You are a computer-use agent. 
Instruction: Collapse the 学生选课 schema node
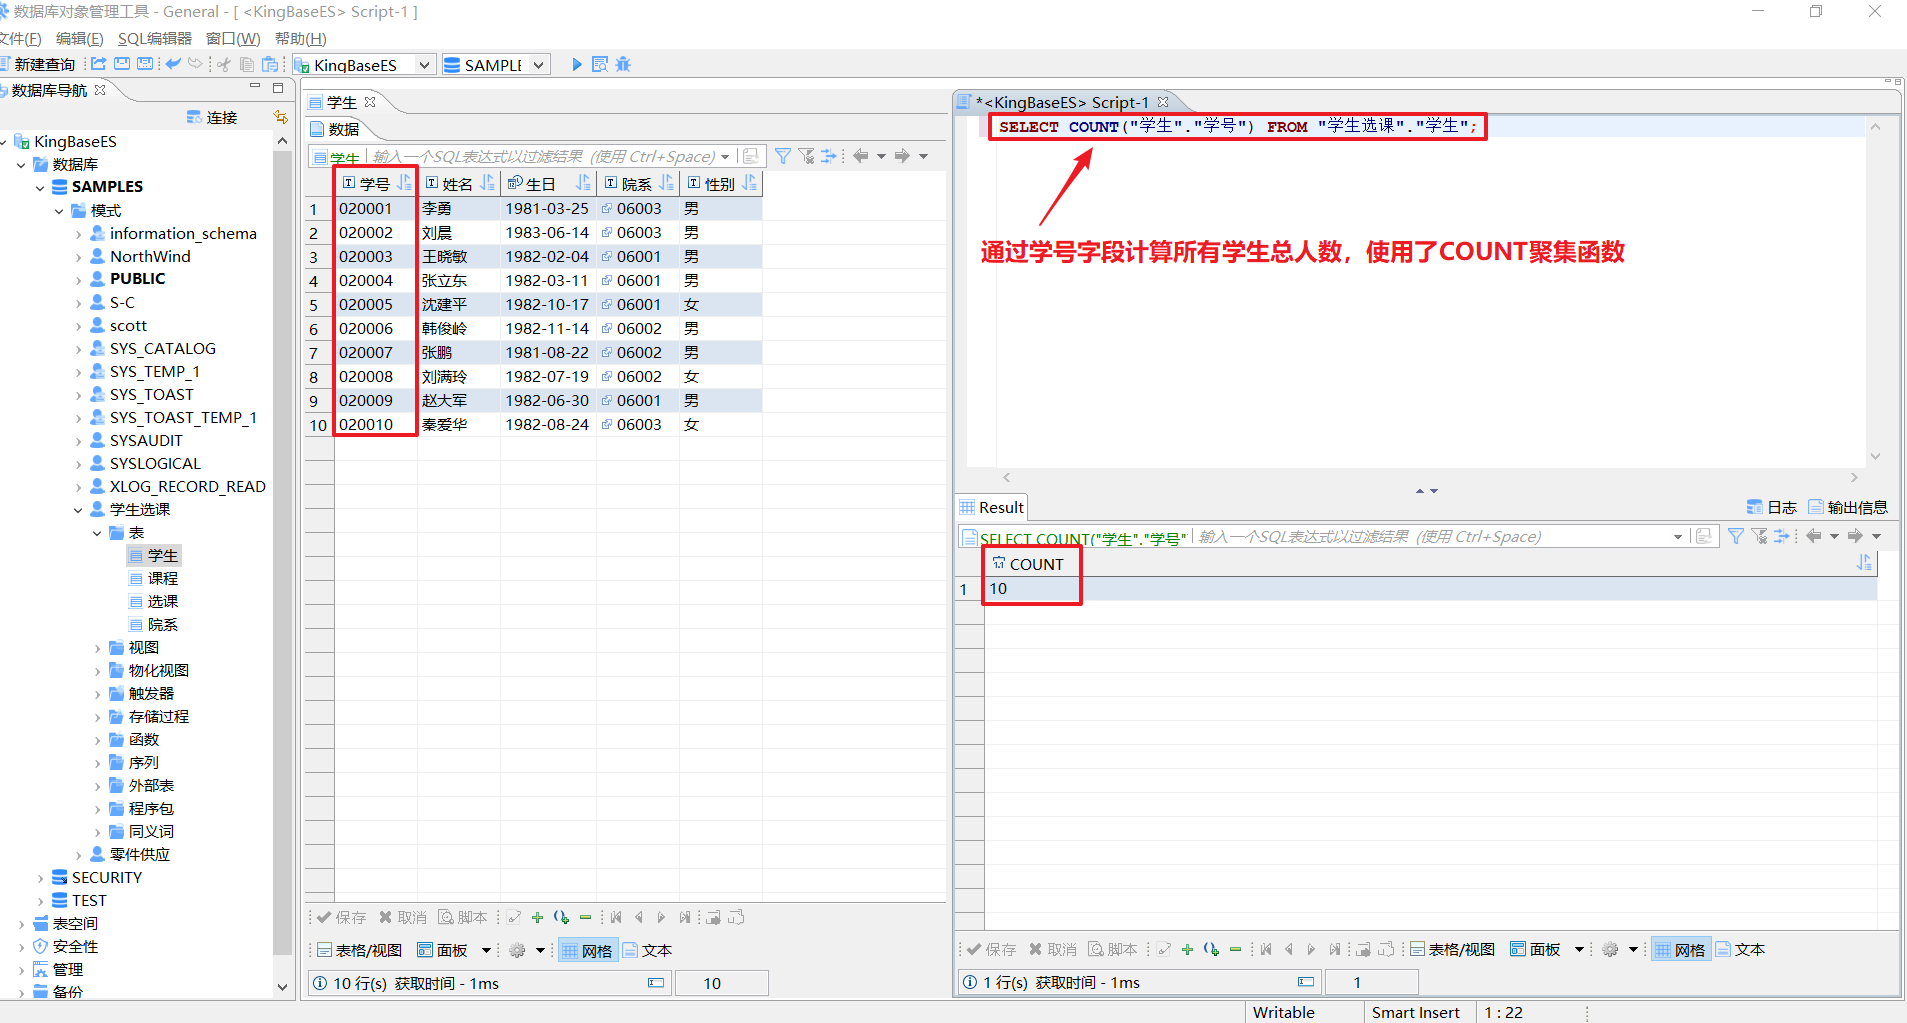click(x=78, y=510)
